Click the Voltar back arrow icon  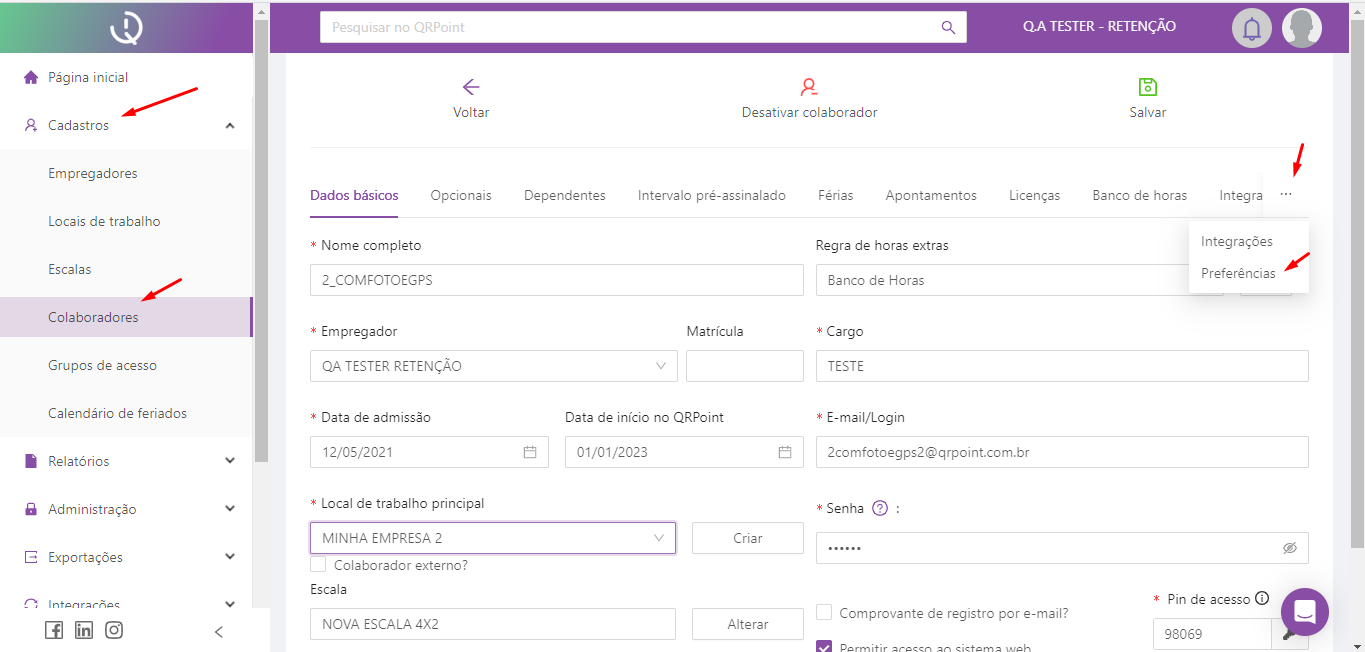click(471, 87)
